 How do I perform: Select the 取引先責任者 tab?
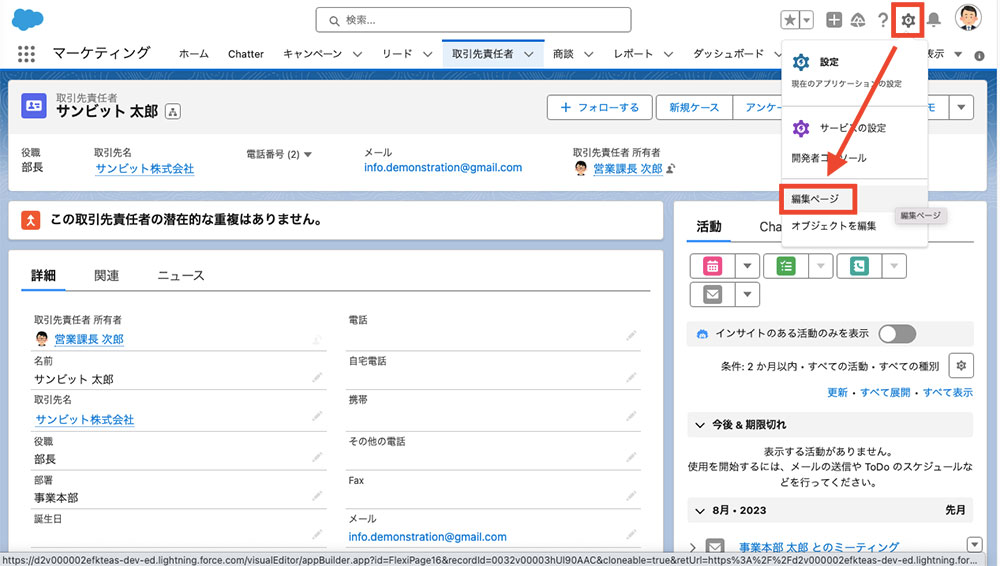(482, 54)
